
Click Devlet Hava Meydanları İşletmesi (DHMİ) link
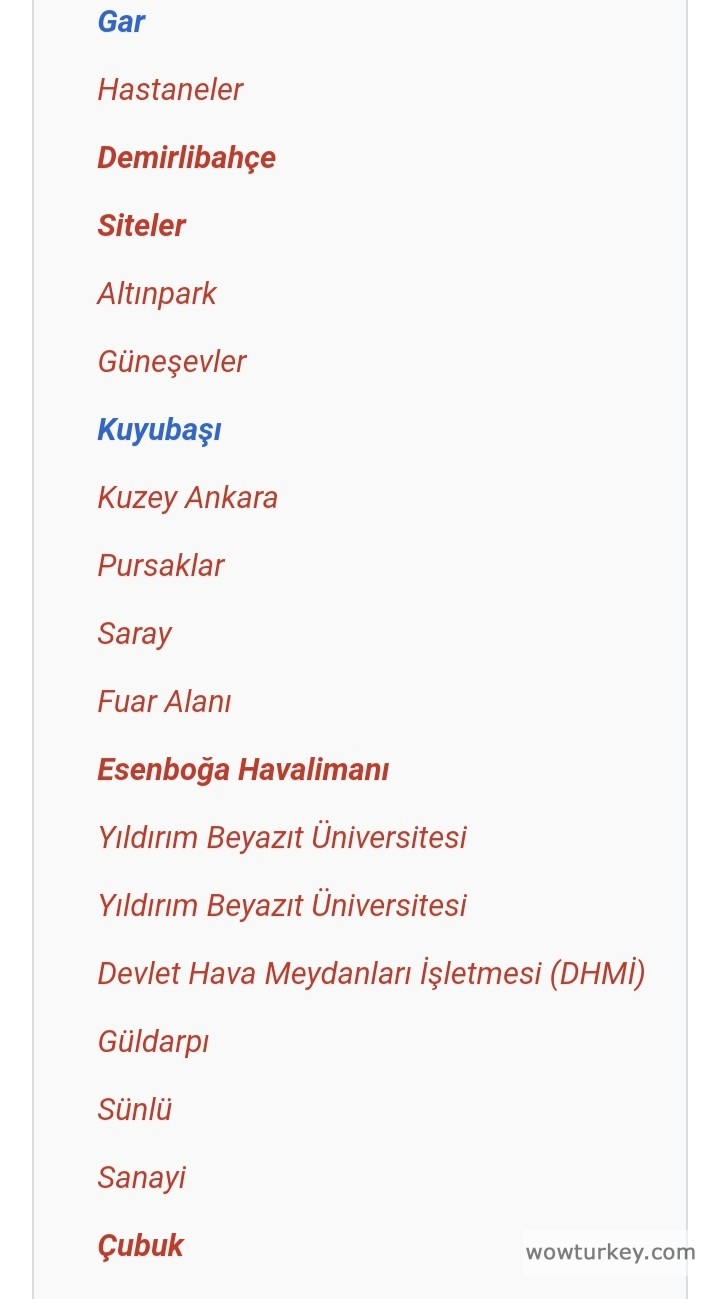click(371, 974)
